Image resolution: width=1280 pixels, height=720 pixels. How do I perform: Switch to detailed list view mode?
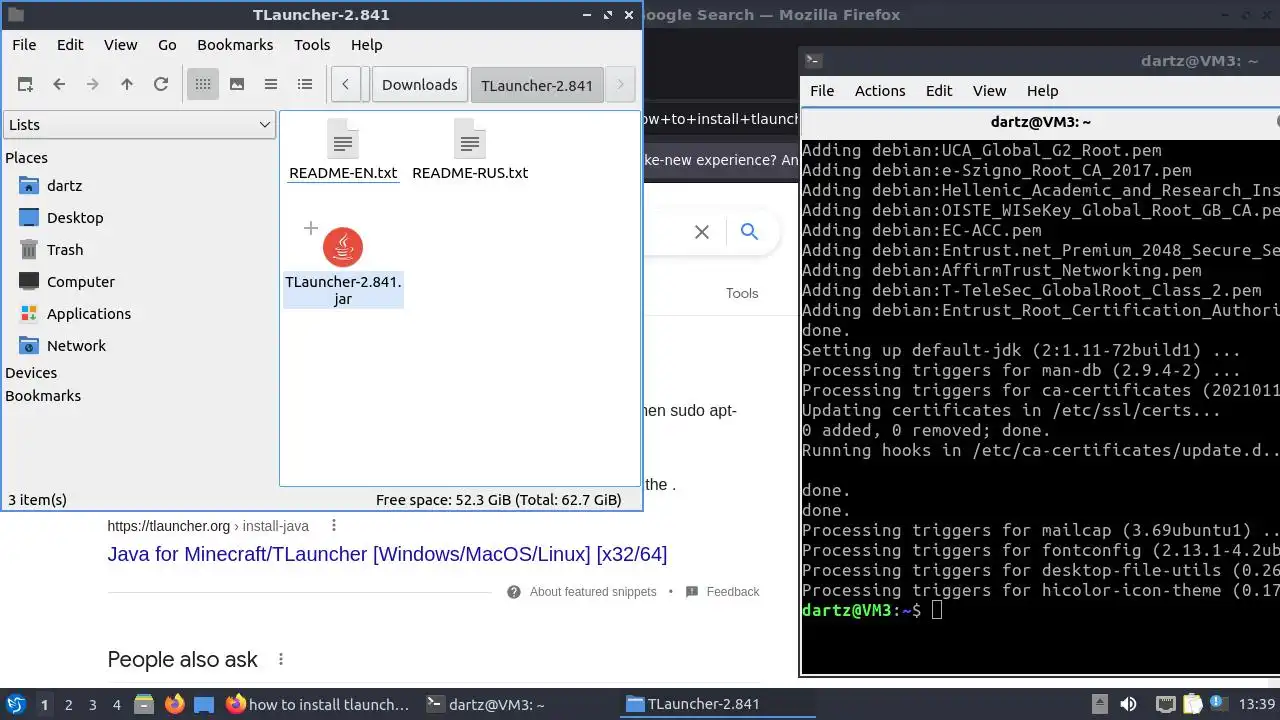pos(305,85)
